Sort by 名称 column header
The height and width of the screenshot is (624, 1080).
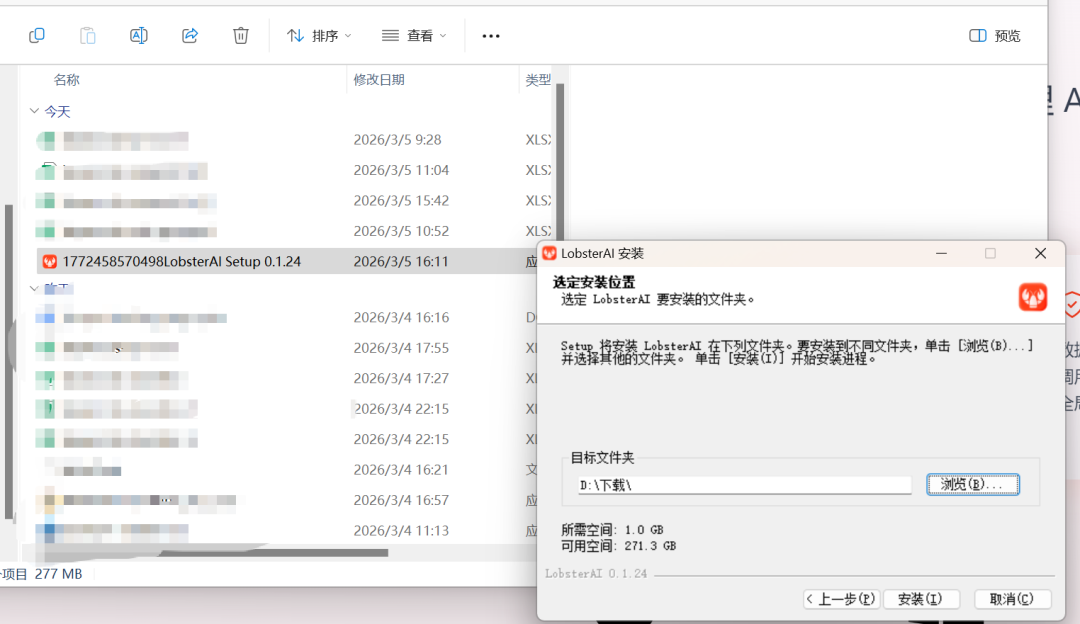tap(67, 80)
